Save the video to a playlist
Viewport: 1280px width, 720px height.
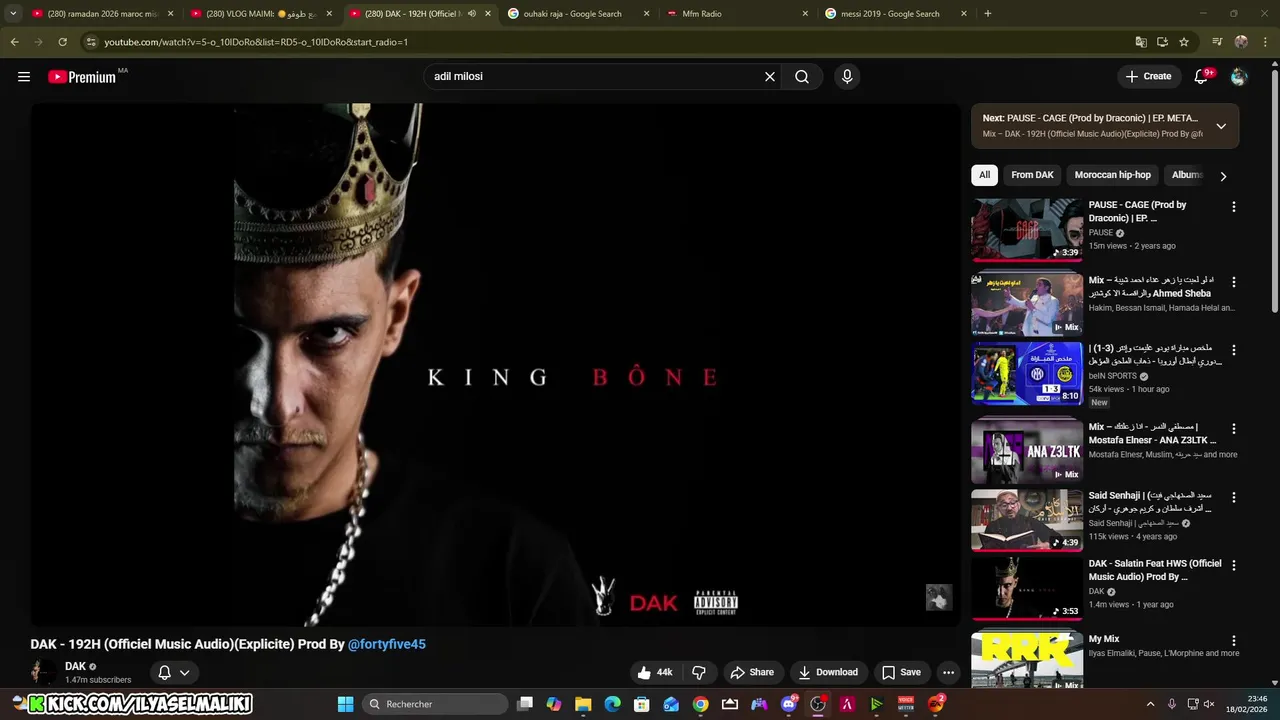[901, 673]
